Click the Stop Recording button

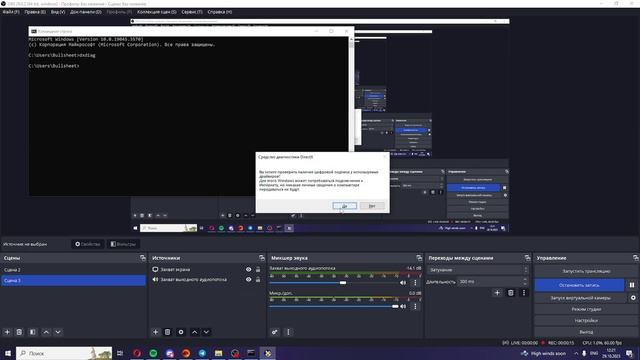click(579, 285)
